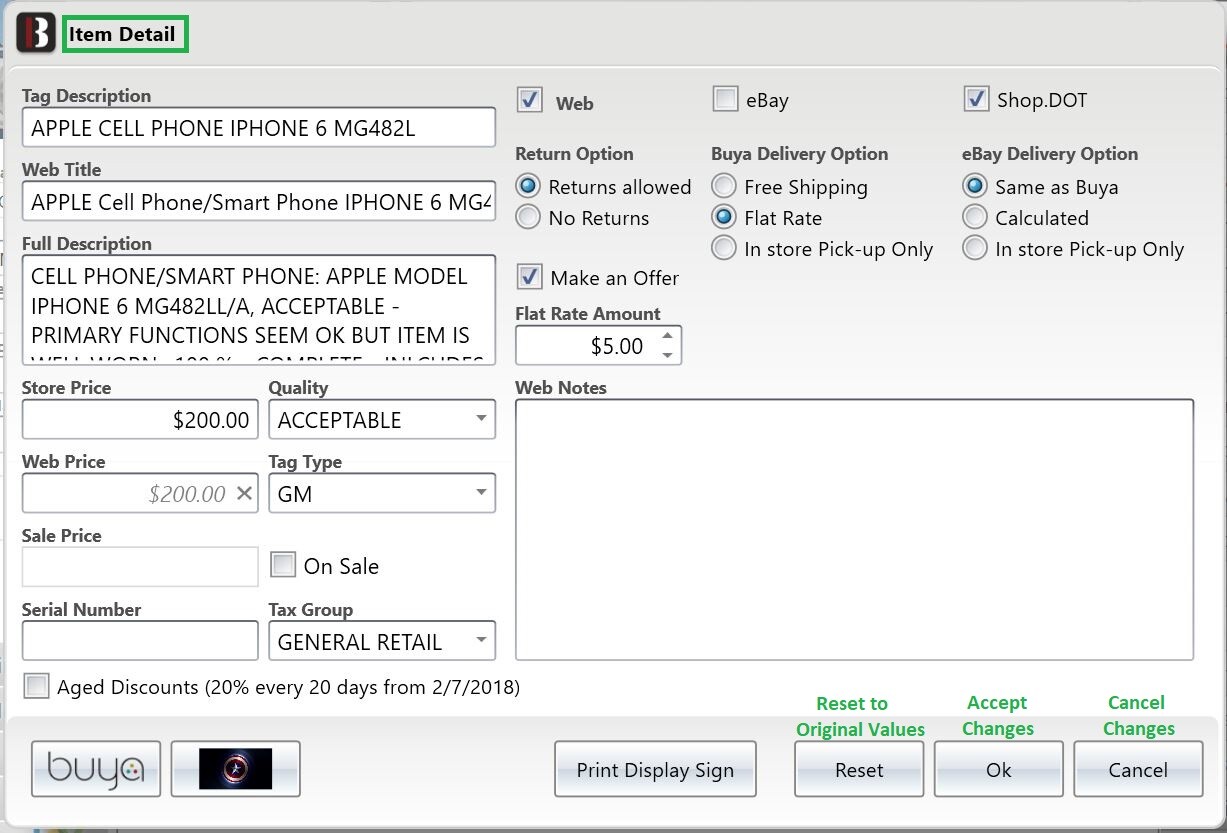Viewport: 1227px width, 833px height.
Task: Click Ok to accept changes
Action: click(998, 769)
